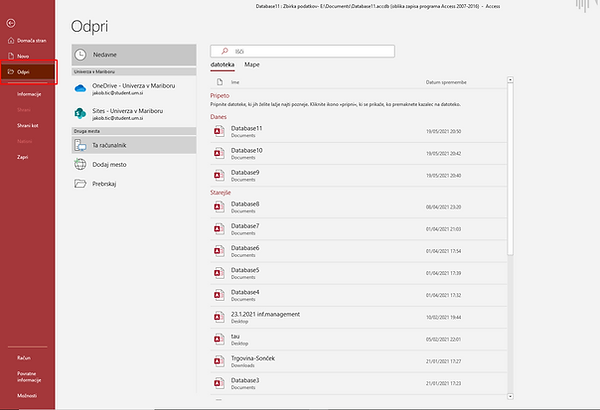Open Database5 from the list

pos(359,273)
